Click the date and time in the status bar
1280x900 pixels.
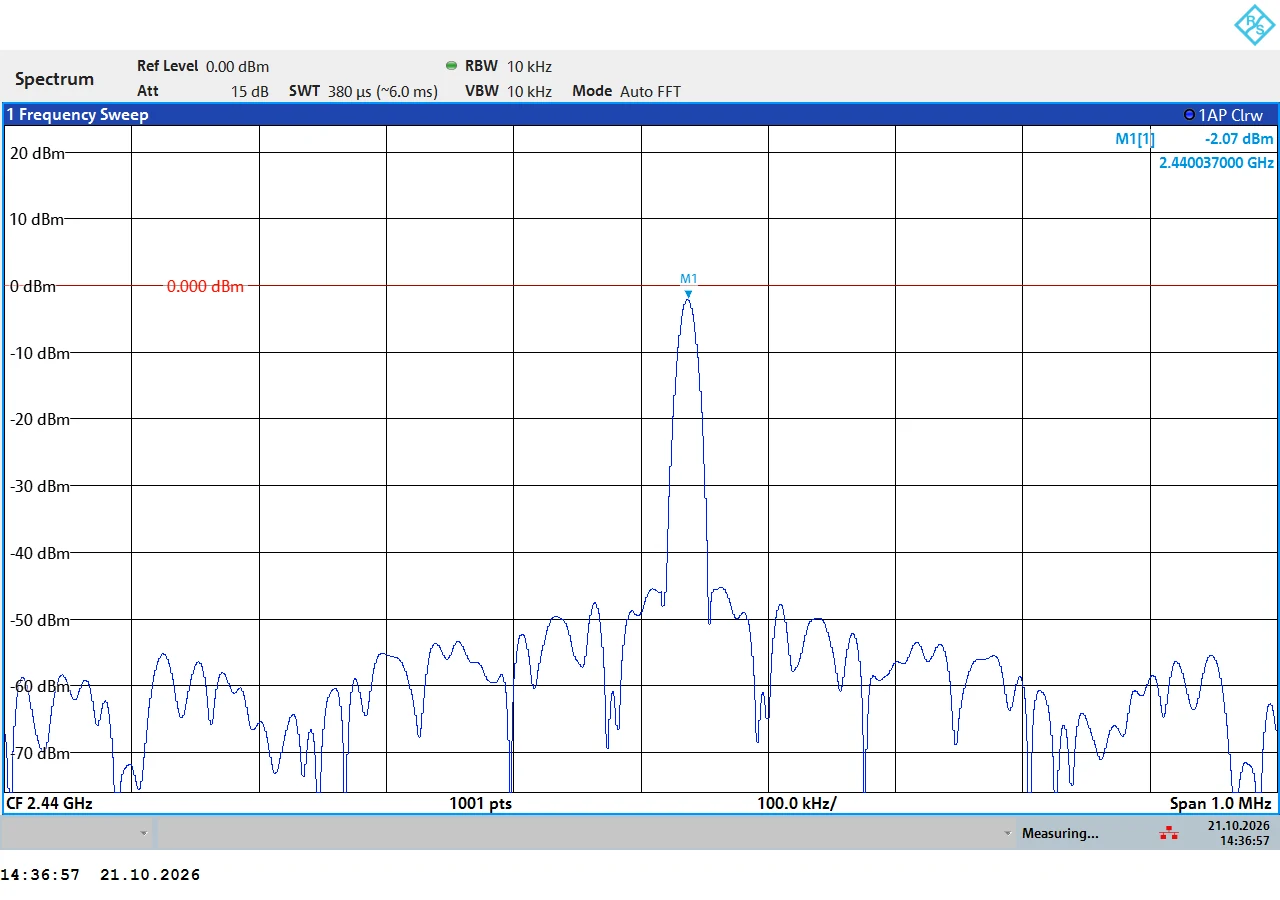coord(1238,833)
